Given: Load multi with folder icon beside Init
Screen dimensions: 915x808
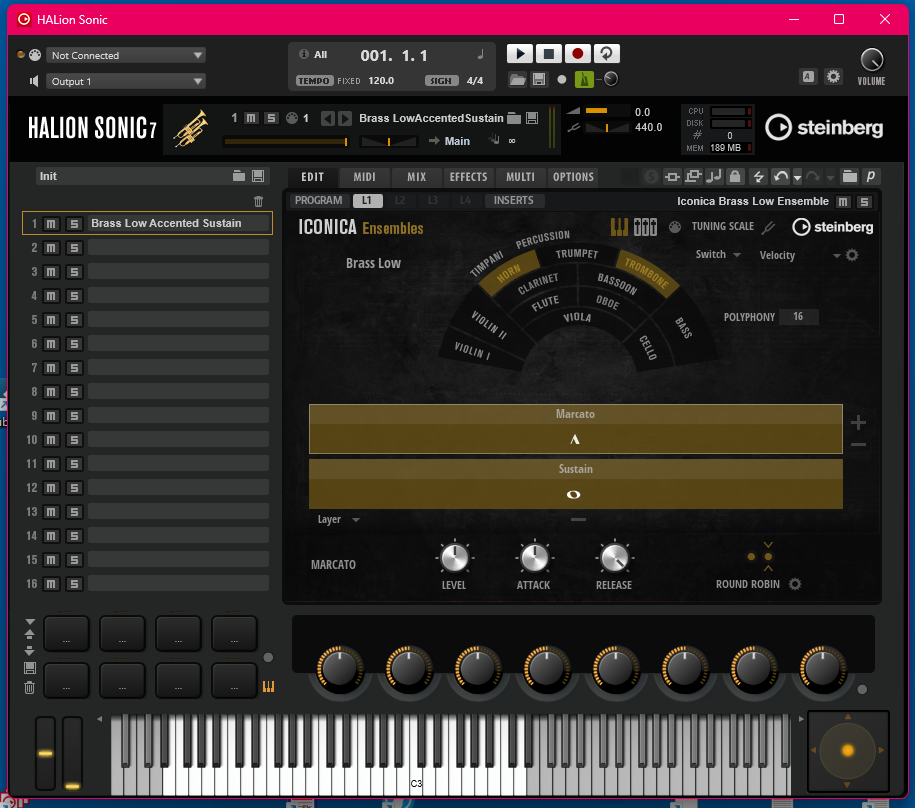Looking at the screenshot, I should pyautogui.click(x=239, y=176).
